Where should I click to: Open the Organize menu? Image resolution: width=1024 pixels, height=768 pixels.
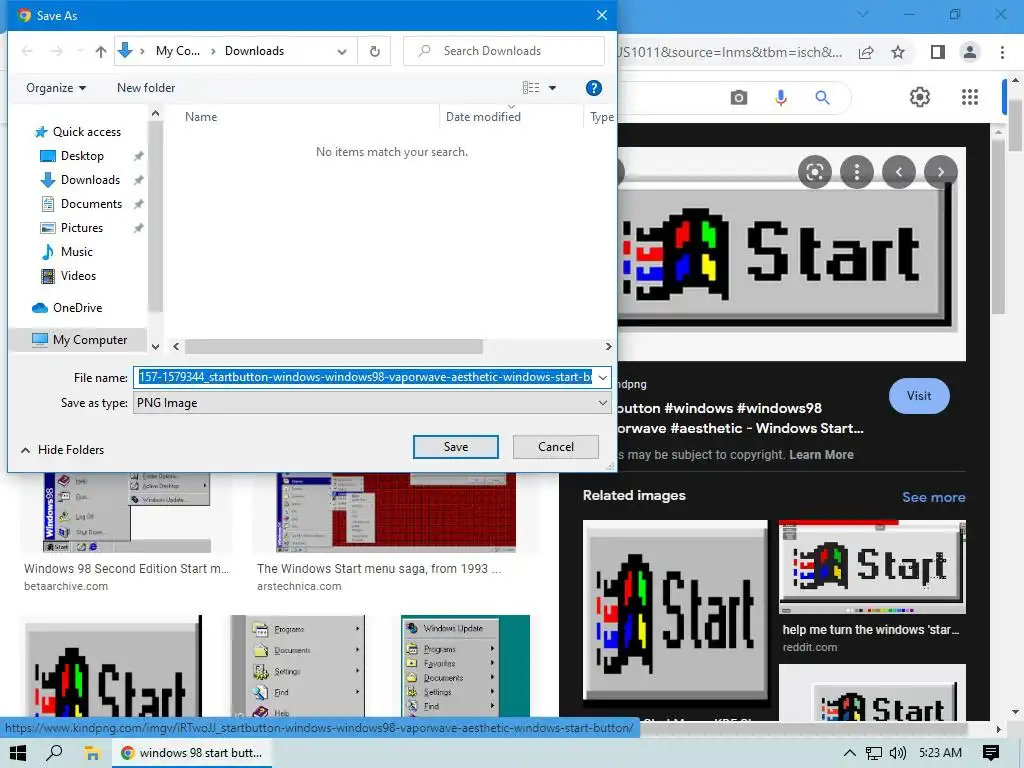[x=56, y=88]
